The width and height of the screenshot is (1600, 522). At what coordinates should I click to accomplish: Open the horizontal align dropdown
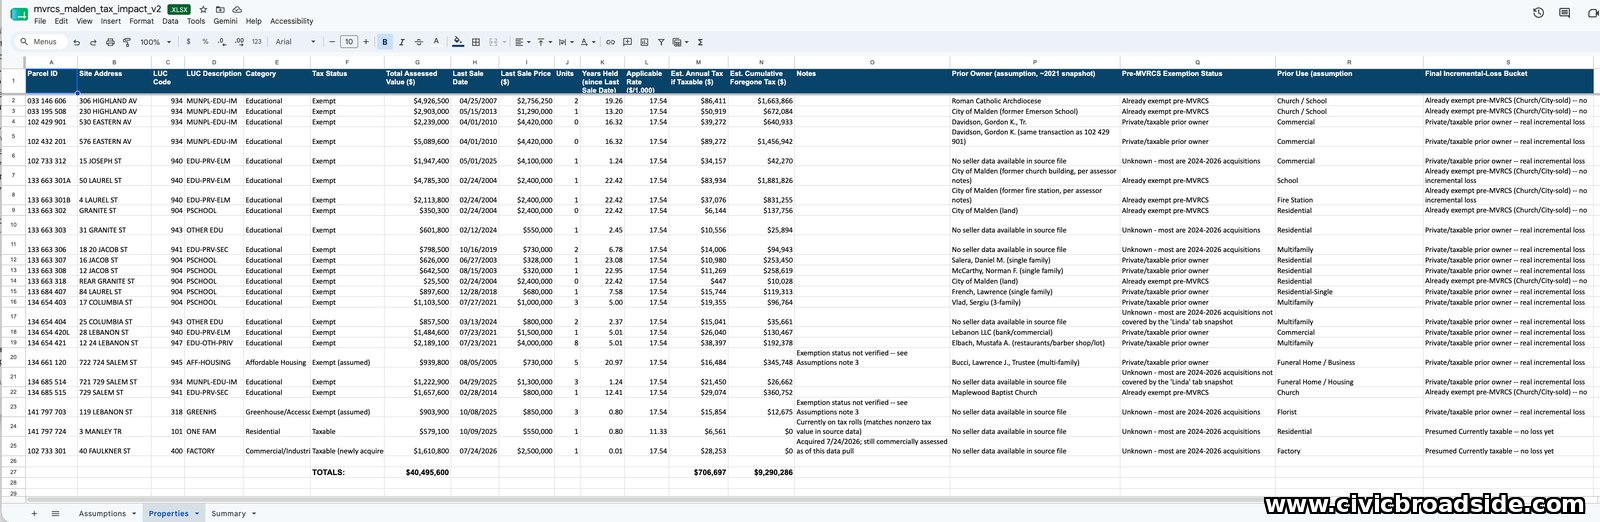[522, 42]
